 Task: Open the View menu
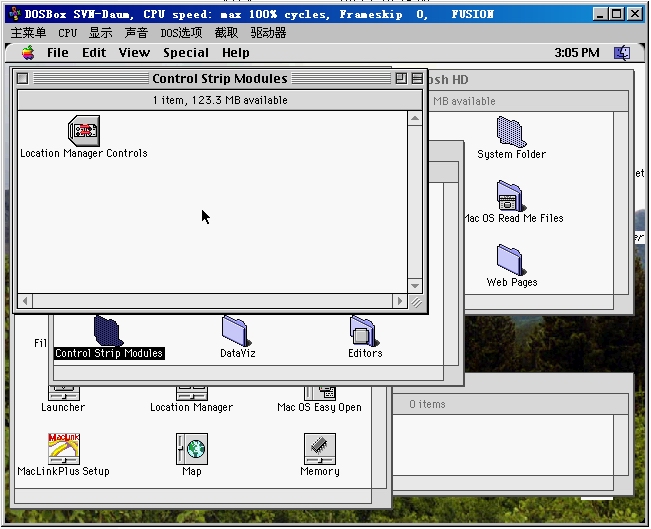point(134,53)
